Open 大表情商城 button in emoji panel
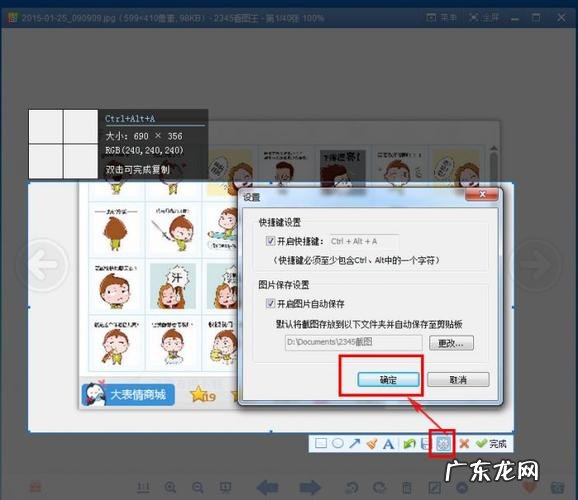The height and width of the screenshot is (500, 578). click(x=128, y=395)
